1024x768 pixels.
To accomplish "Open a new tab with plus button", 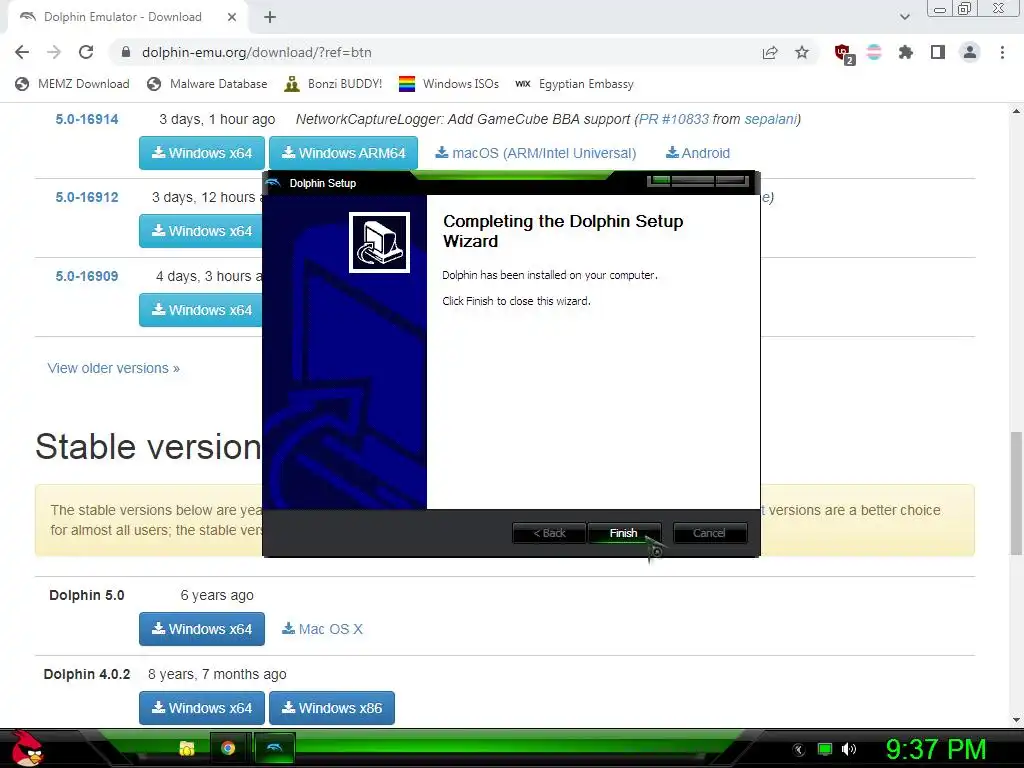I will click(x=270, y=17).
